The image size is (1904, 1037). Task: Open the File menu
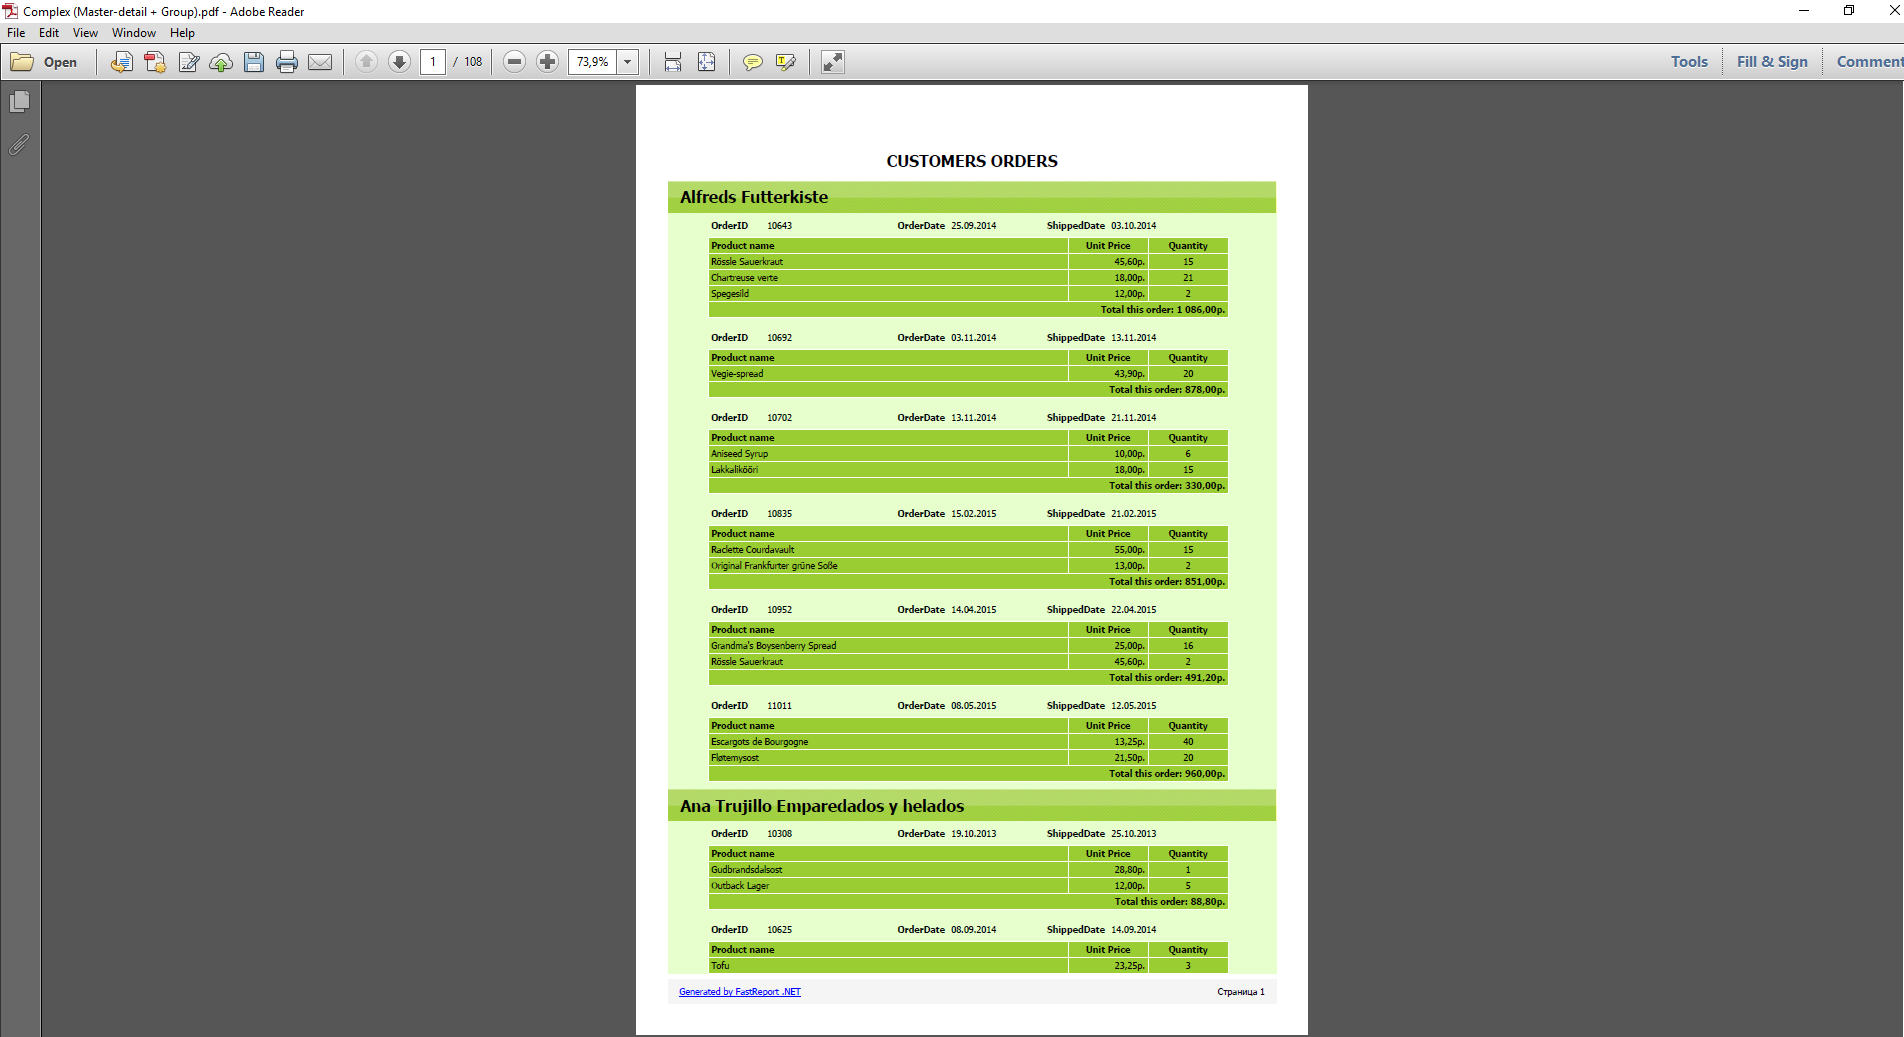[x=16, y=33]
